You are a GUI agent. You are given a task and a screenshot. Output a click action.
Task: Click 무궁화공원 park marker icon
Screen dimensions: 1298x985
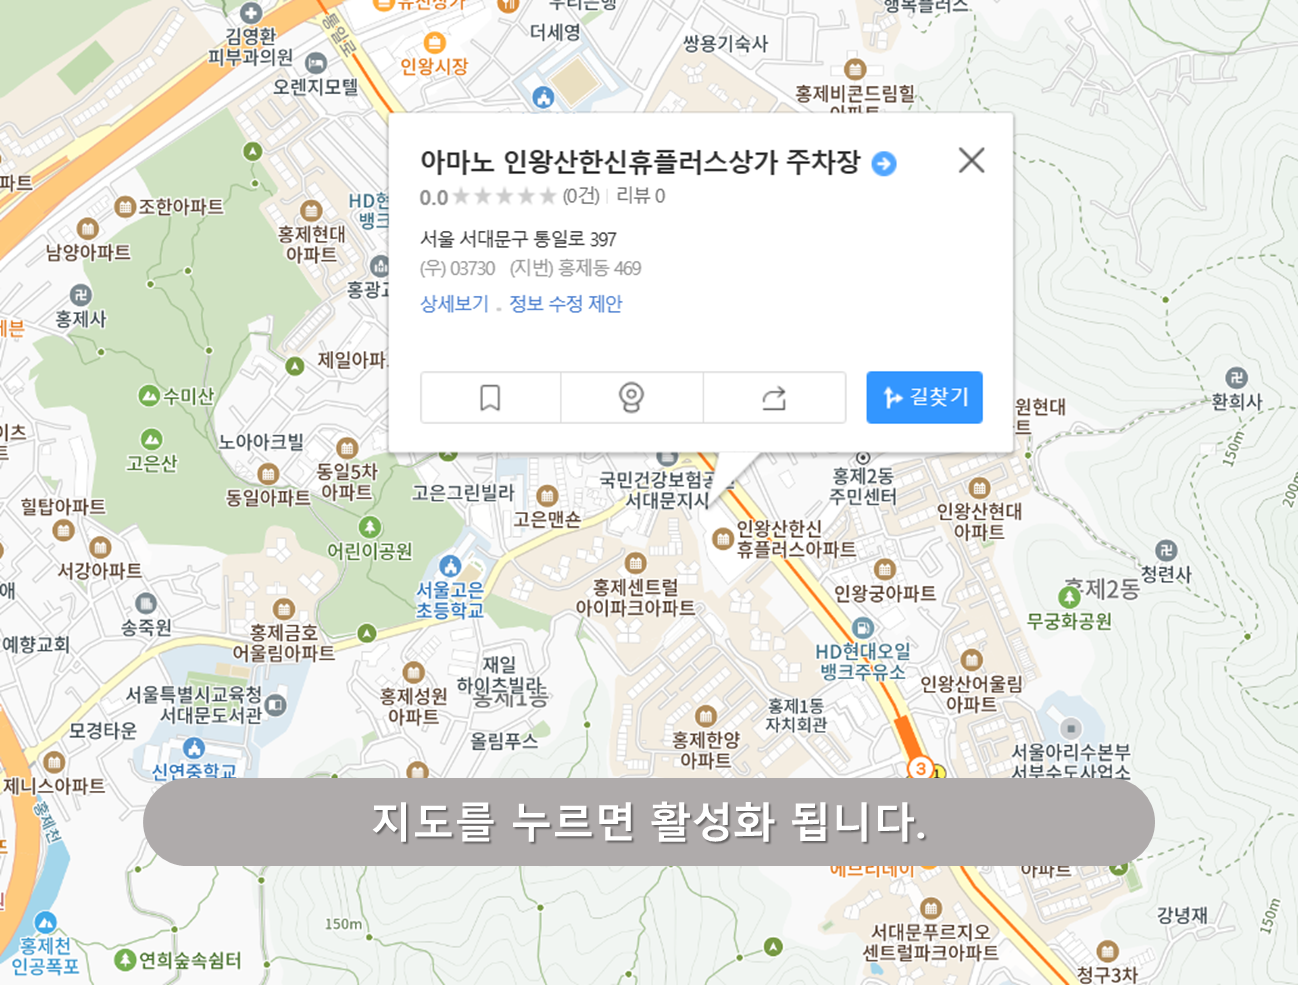pos(1070,597)
